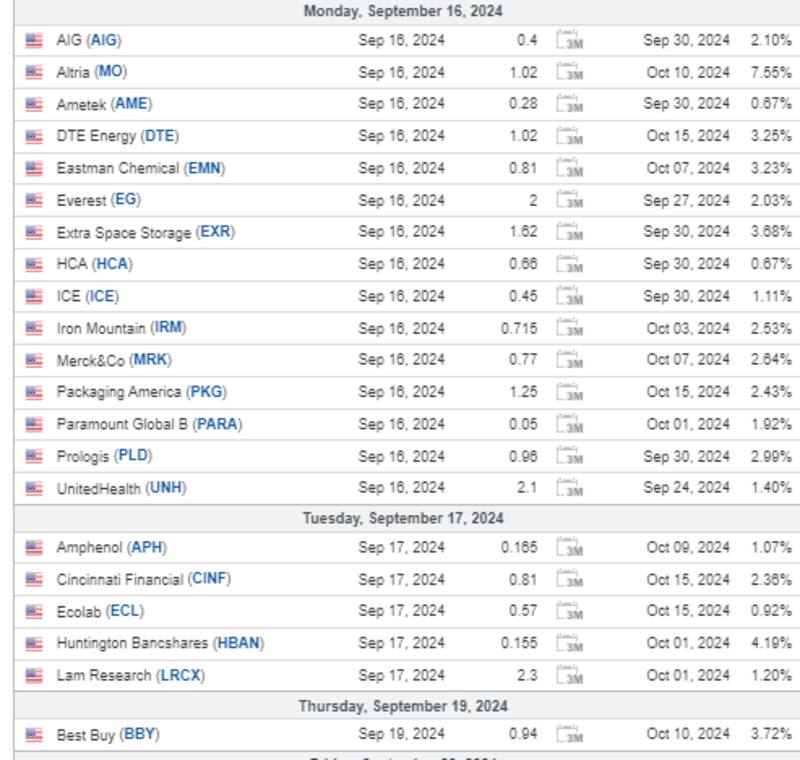The height and width of the screenshot is (760, 800).
Task: Click the 3M icon in DTE Energy row
Action: point(570,137)
